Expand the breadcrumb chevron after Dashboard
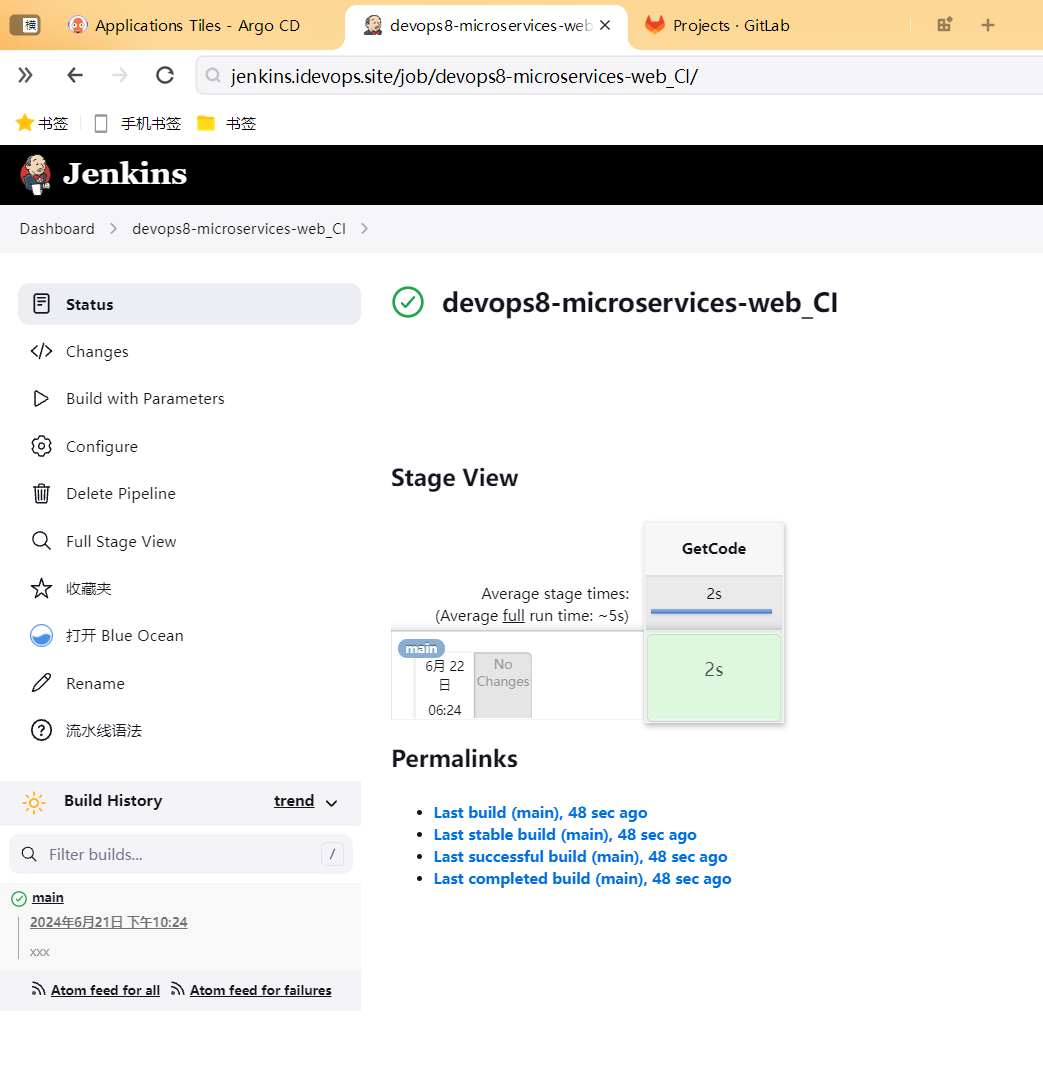Image resolution: width=1043 pixels, height=1065 pixels. [x=113, y=229]
